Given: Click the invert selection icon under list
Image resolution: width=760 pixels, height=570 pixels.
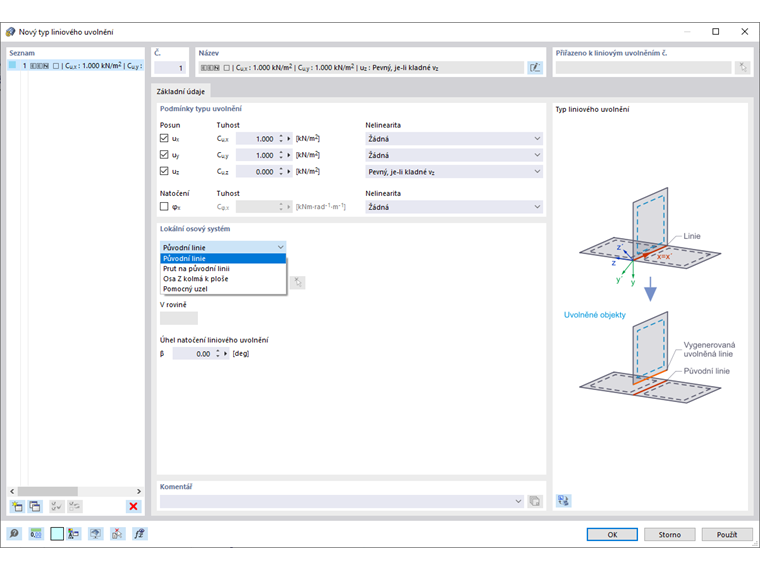Looking at the screenshot, I should (x=74, y=507).
